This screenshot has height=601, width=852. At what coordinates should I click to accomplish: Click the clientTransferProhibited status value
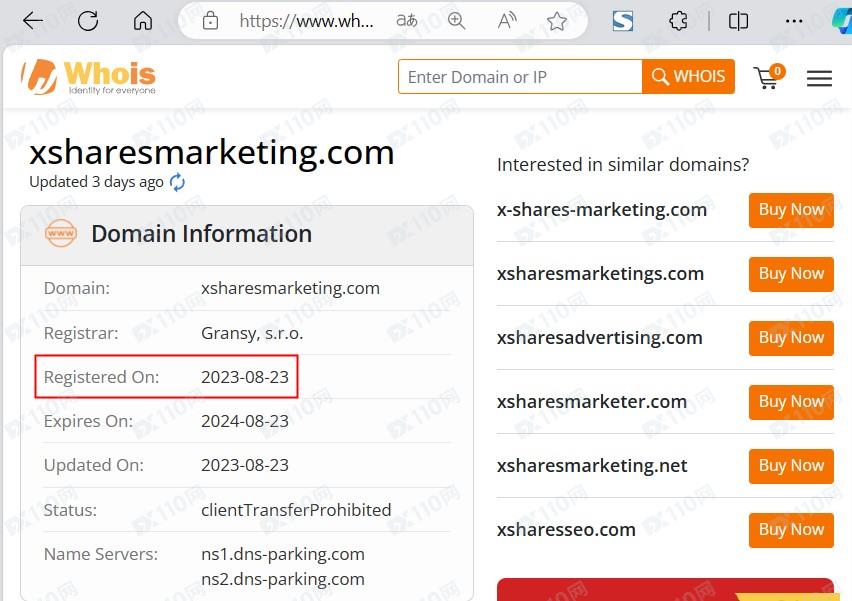296,510
